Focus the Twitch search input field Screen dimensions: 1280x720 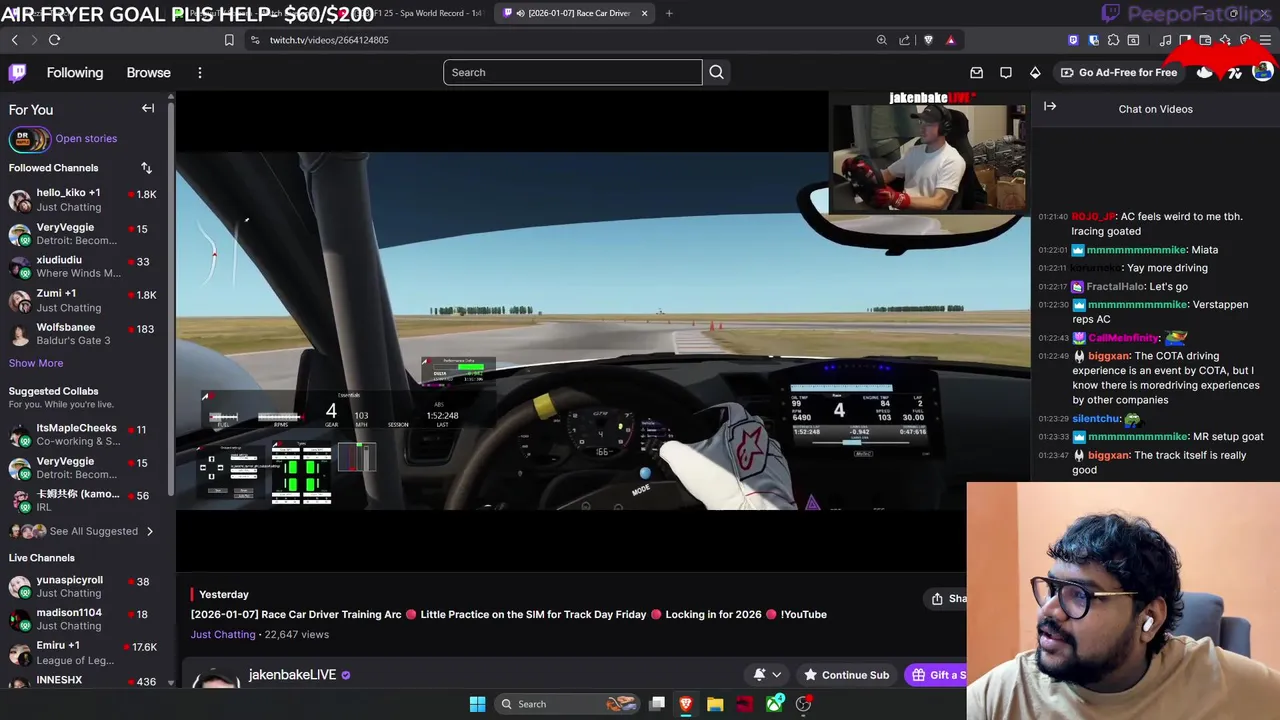pyautogui.click(x=573, y=72)
